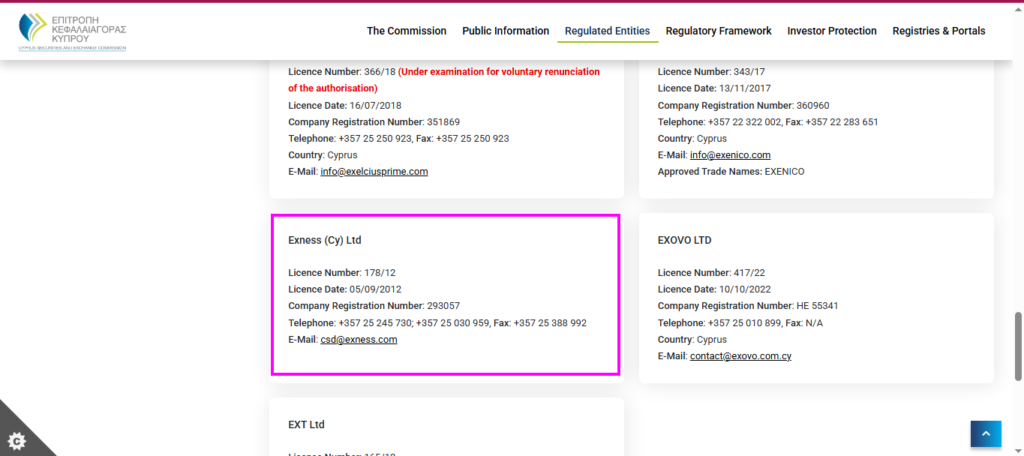Open the EXT Ltd entry
This screenshot has height=456, width=1024.
pos(306,425)
